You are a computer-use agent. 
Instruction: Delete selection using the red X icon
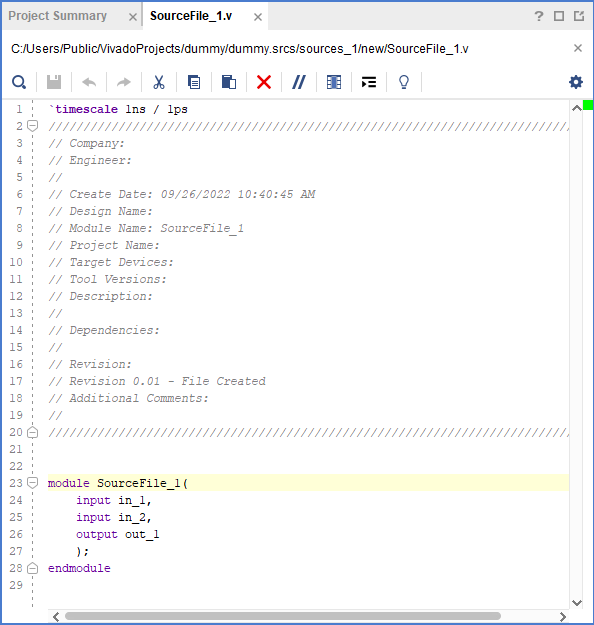point(264,83)
